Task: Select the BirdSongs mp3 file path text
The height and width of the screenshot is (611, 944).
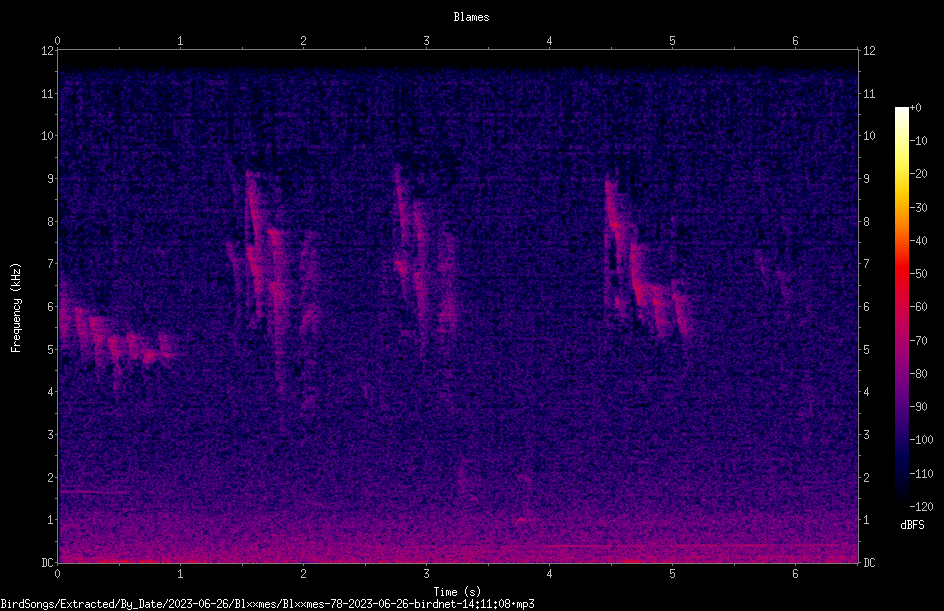Action: coord(267,604)
